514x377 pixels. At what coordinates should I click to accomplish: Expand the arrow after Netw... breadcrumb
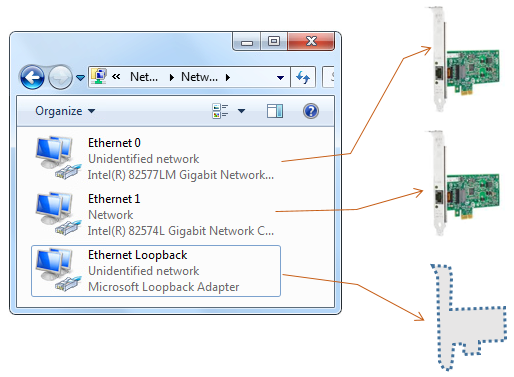click(x=228, y=78)
